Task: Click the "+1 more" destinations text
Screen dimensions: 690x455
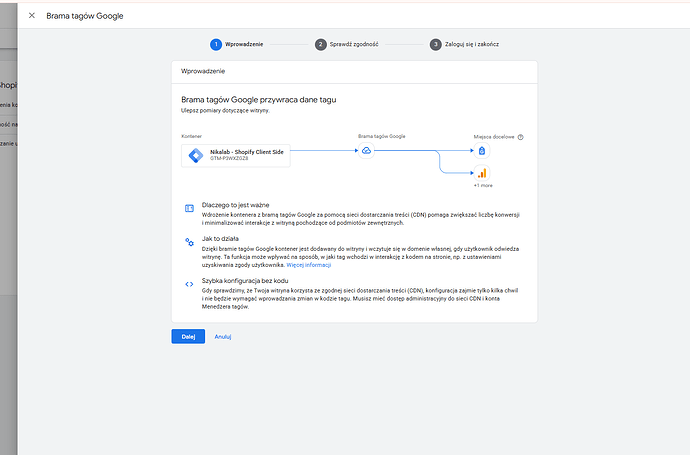Action: [483, 186]
